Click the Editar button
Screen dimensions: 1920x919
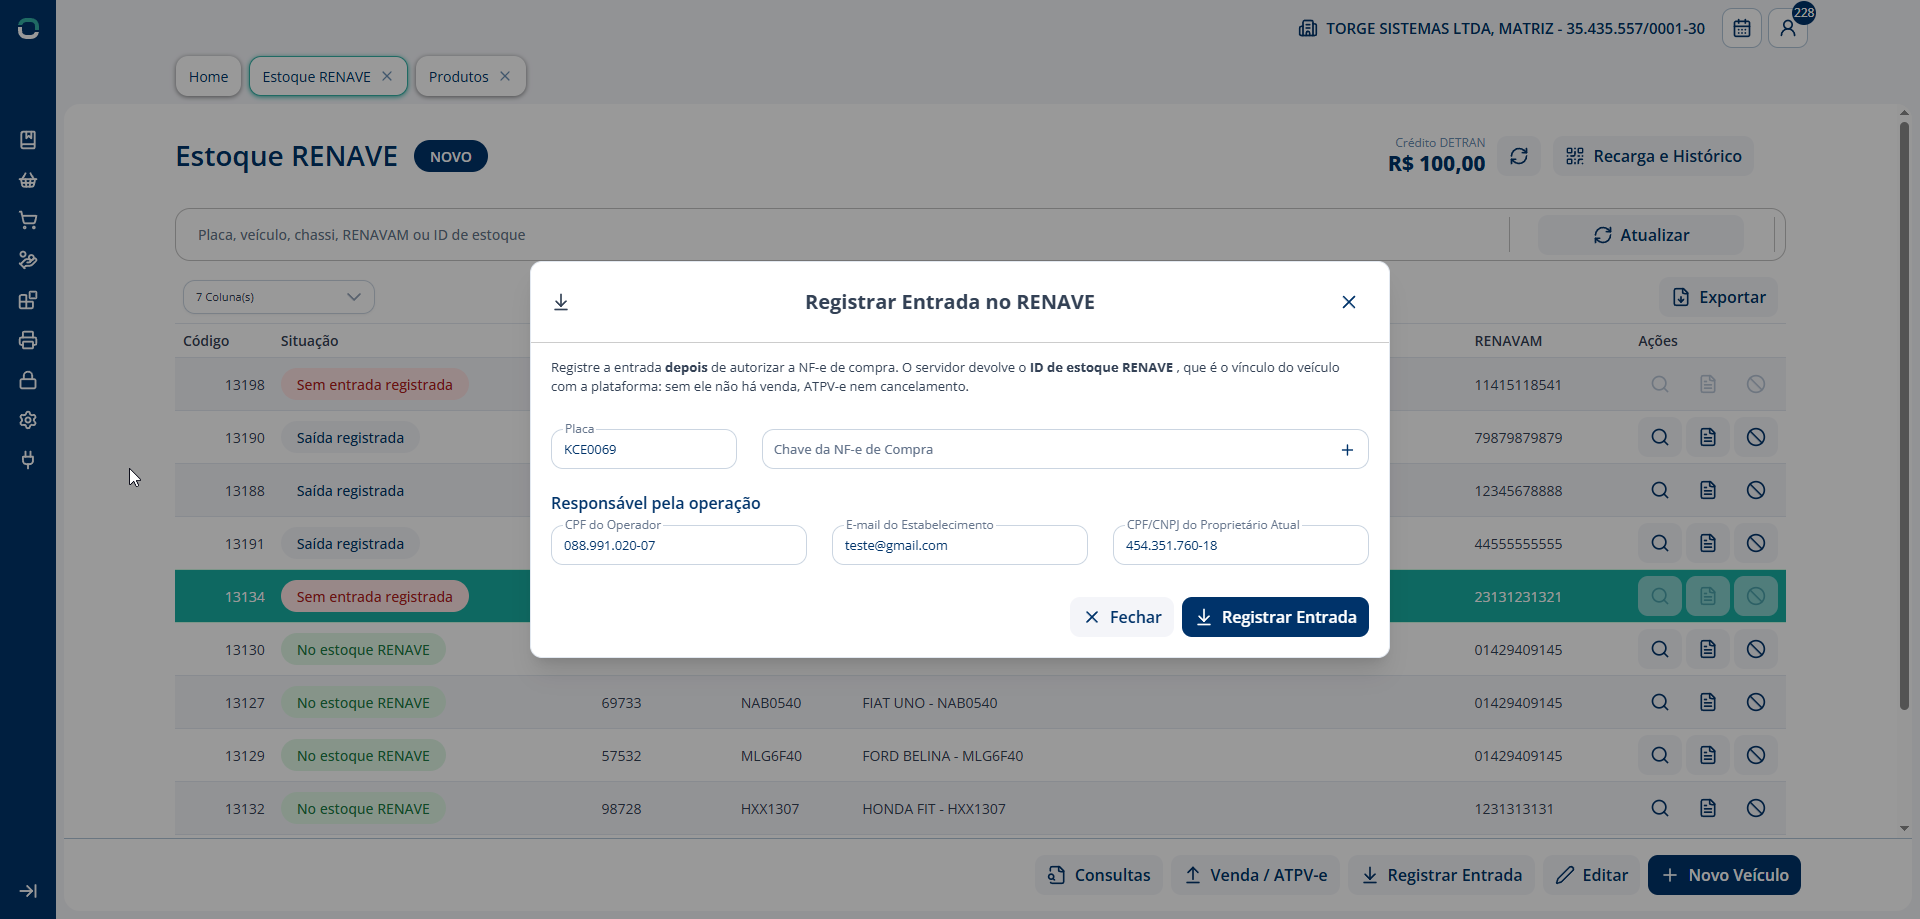click(1592, 875)
